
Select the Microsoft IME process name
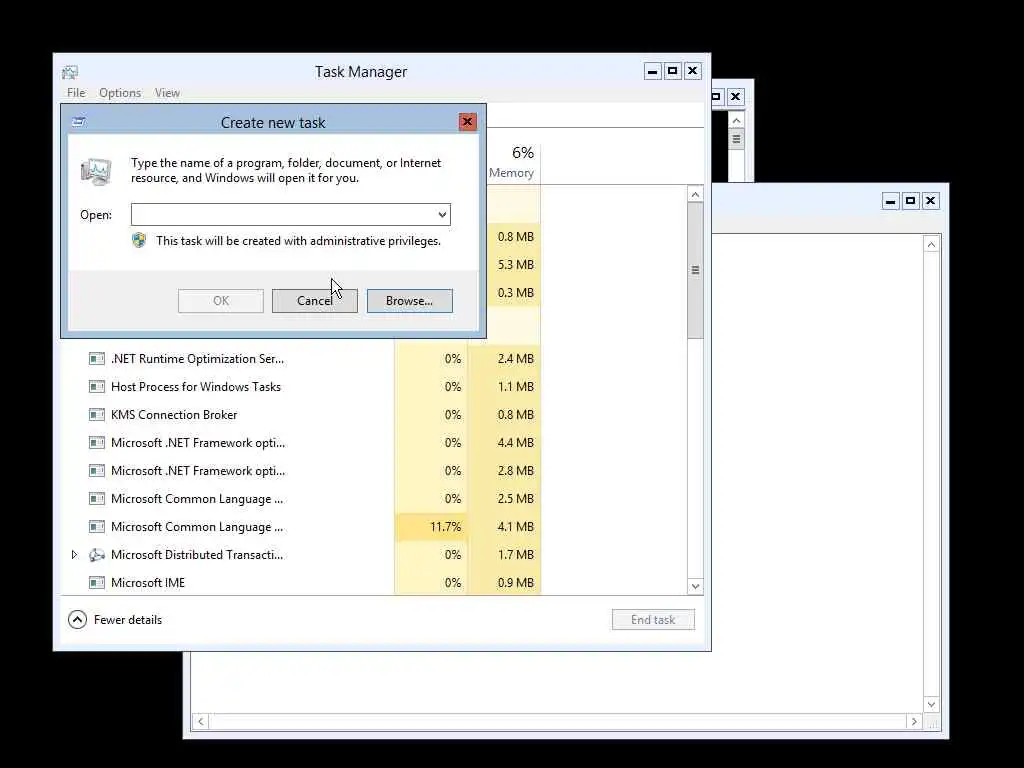148,583
